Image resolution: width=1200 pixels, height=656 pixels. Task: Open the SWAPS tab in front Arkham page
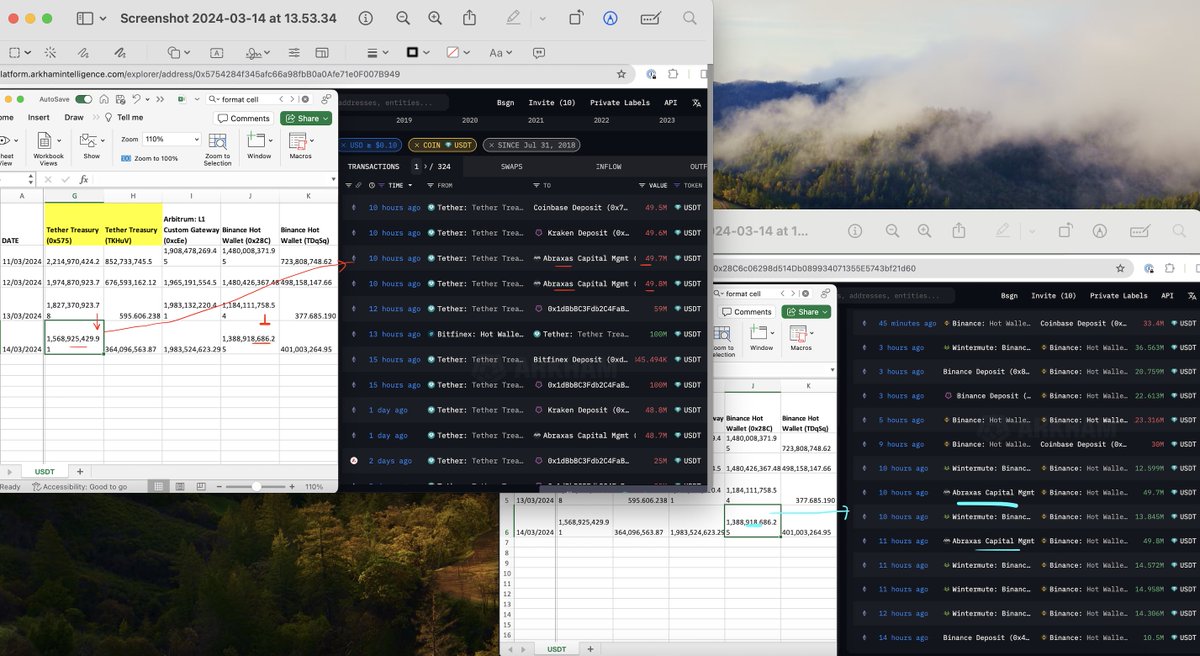click(x=512, y=167)
